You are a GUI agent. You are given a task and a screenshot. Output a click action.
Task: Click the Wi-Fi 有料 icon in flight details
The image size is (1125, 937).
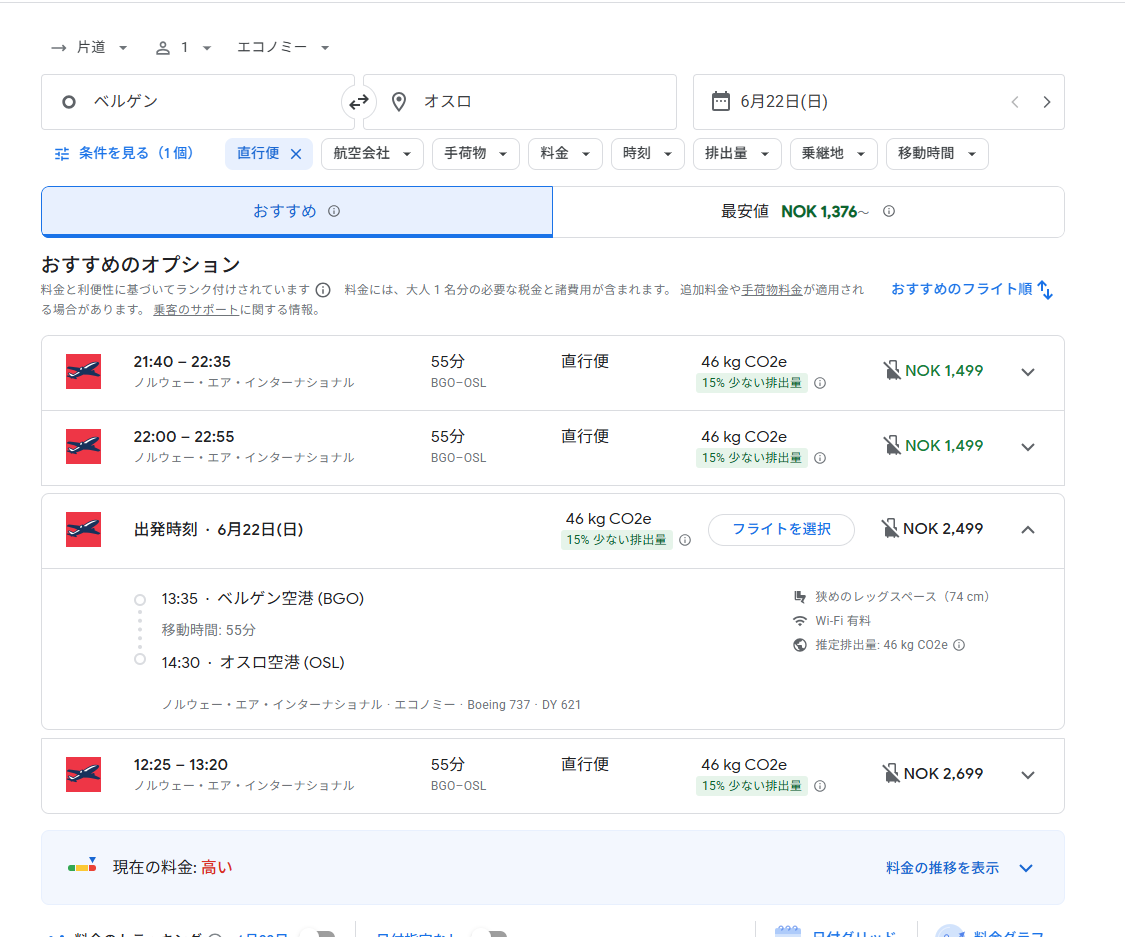(x=801, y=621)
